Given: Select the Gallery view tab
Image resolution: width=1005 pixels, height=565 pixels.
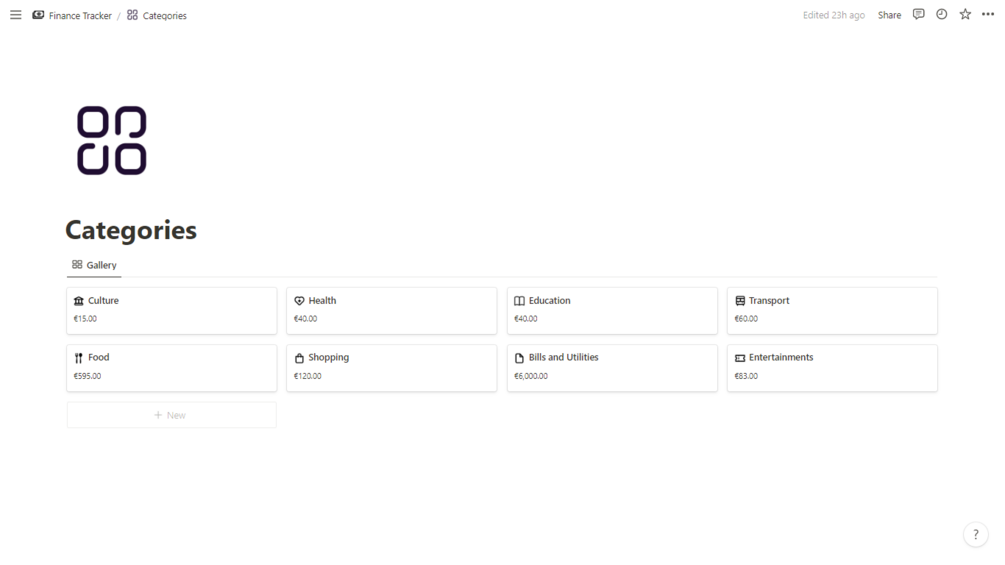Looking at the screenshot, I should (x=94, y=265).
